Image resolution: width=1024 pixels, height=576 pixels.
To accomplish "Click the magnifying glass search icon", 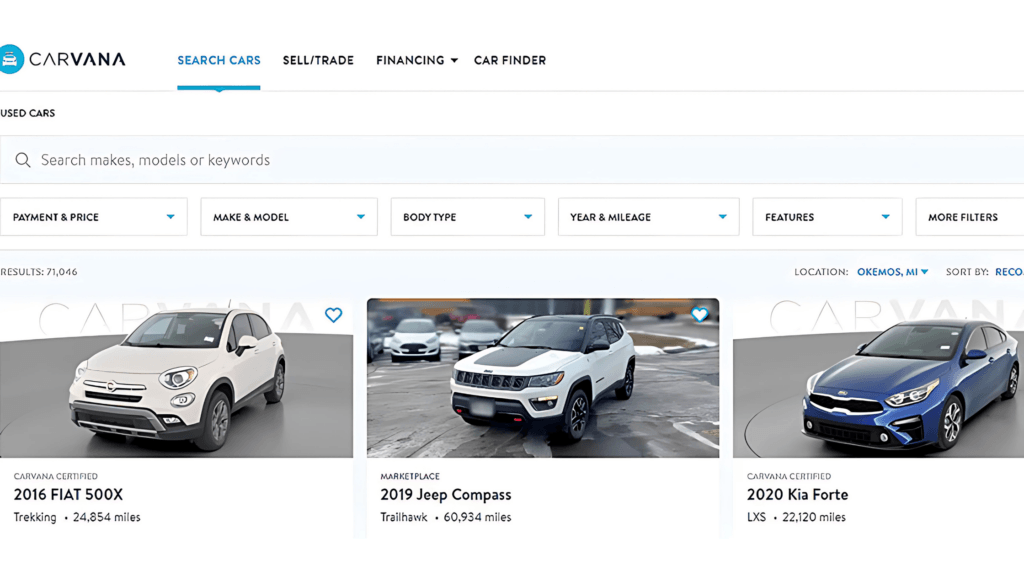I will [23, 160].
